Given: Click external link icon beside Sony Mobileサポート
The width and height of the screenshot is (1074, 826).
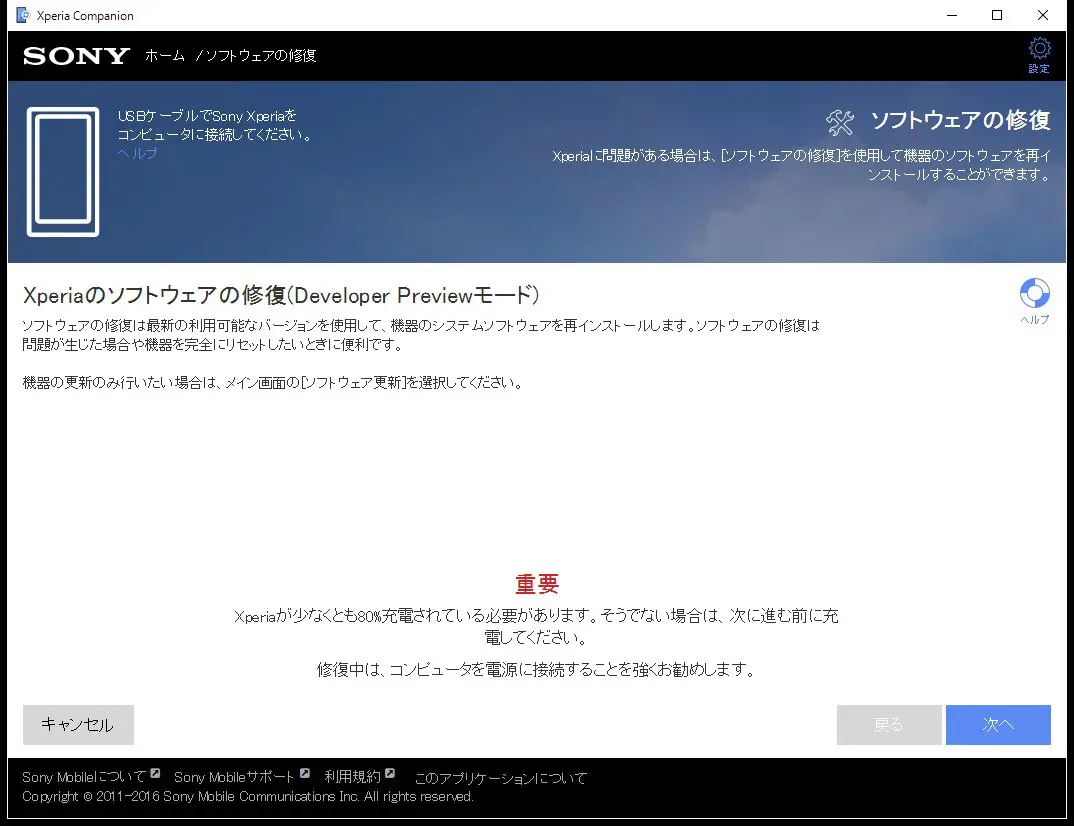Looking at the screenshot, I should tap(305, 773).
